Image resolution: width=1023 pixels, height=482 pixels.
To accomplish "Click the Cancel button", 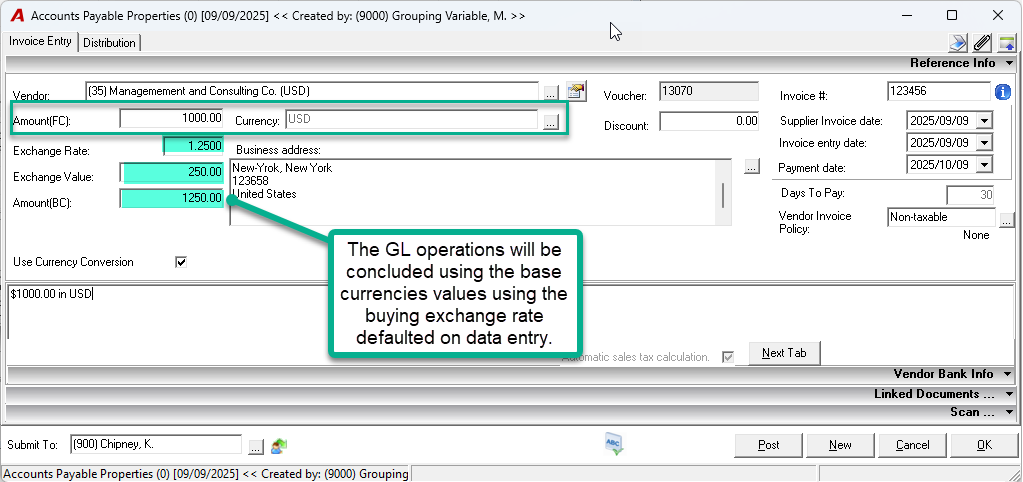I will (x=912, y=445).
